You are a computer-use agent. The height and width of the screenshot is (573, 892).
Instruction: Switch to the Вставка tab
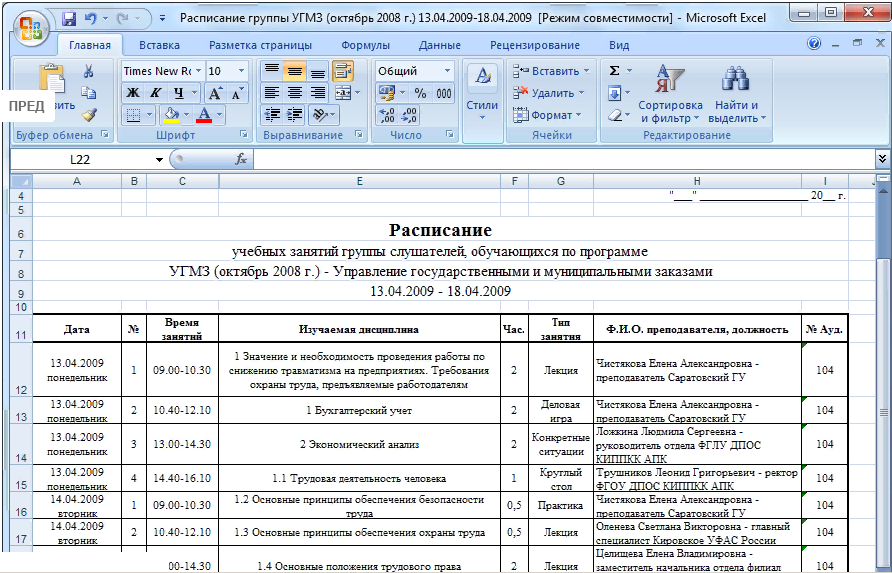[x=160, y=45]
